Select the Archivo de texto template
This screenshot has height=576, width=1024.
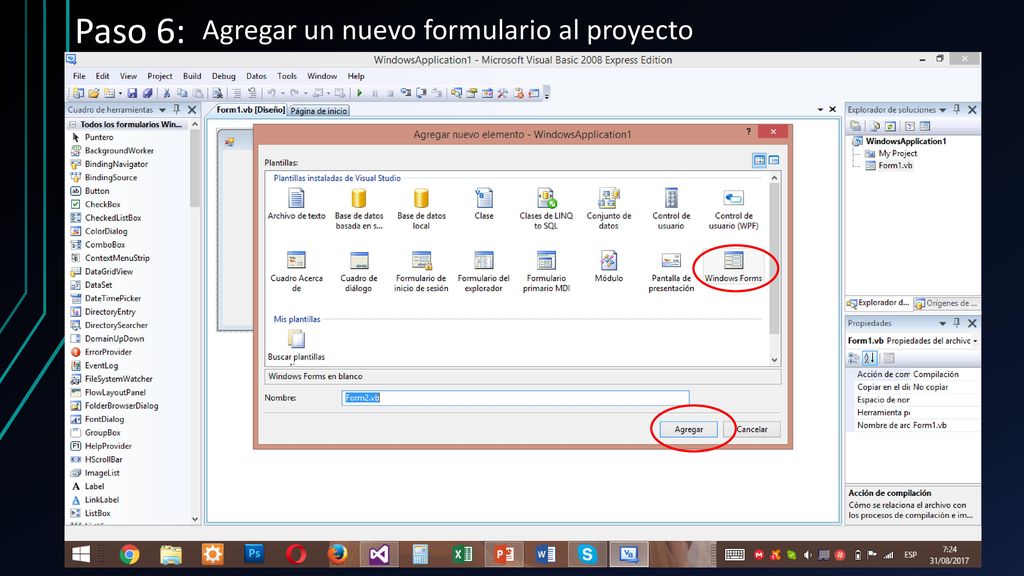coord(296,204)
